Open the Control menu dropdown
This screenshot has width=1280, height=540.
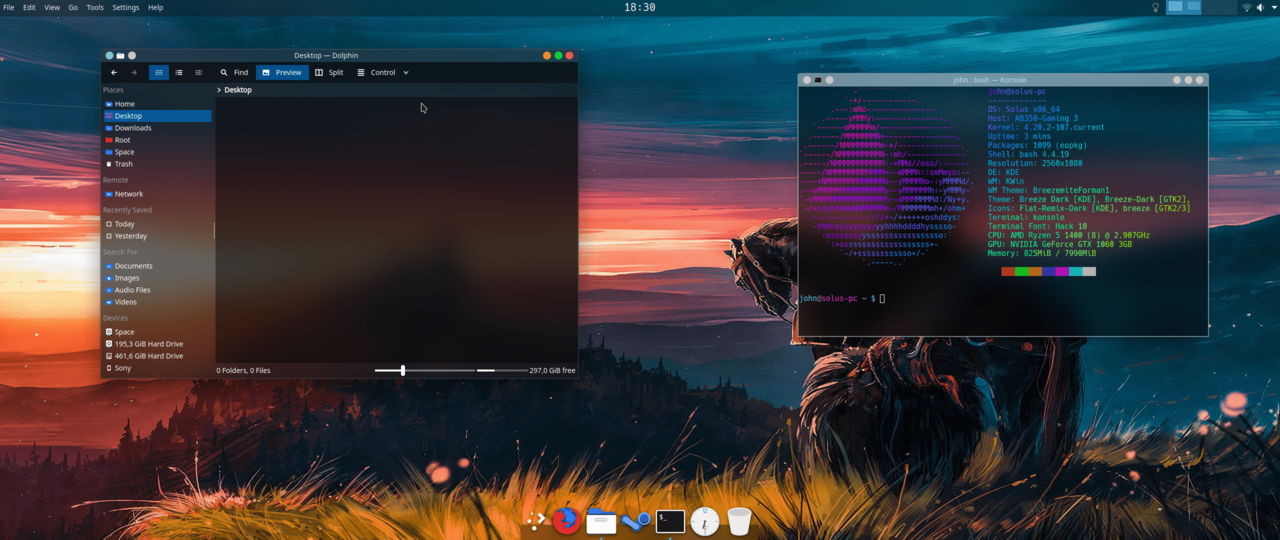tap(383, 72)
